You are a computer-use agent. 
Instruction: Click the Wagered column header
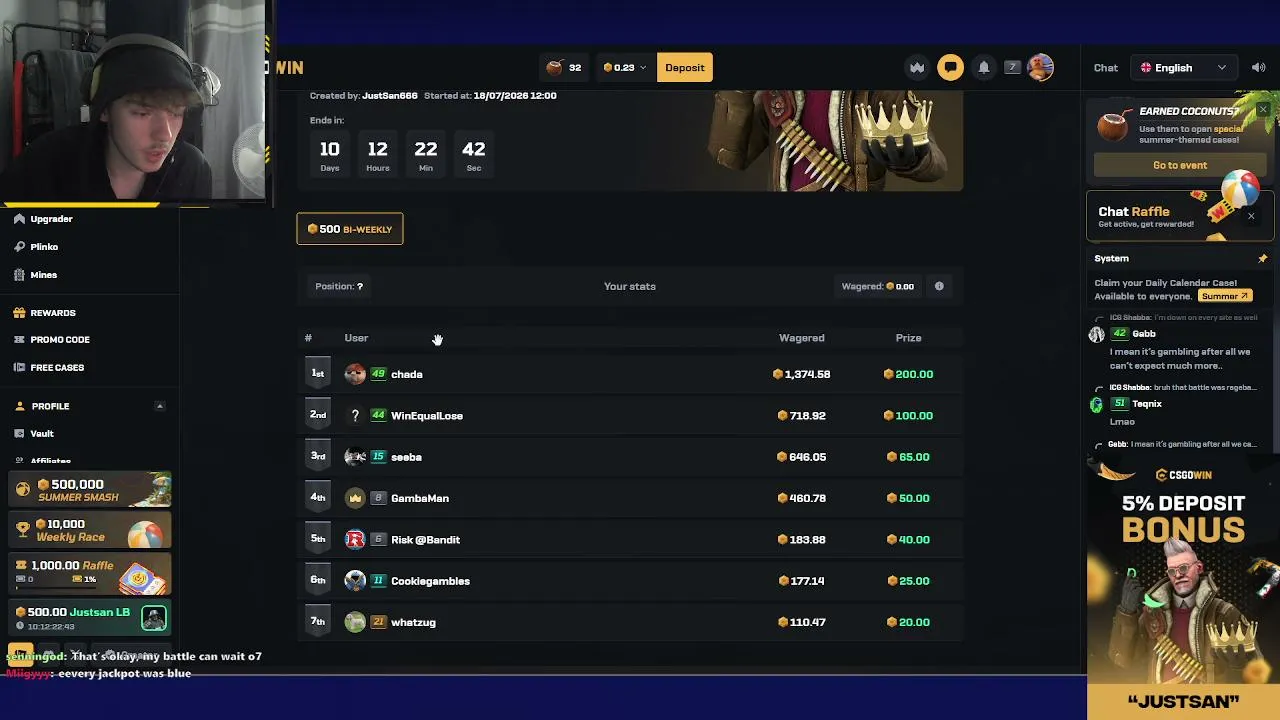coord(802,338)
